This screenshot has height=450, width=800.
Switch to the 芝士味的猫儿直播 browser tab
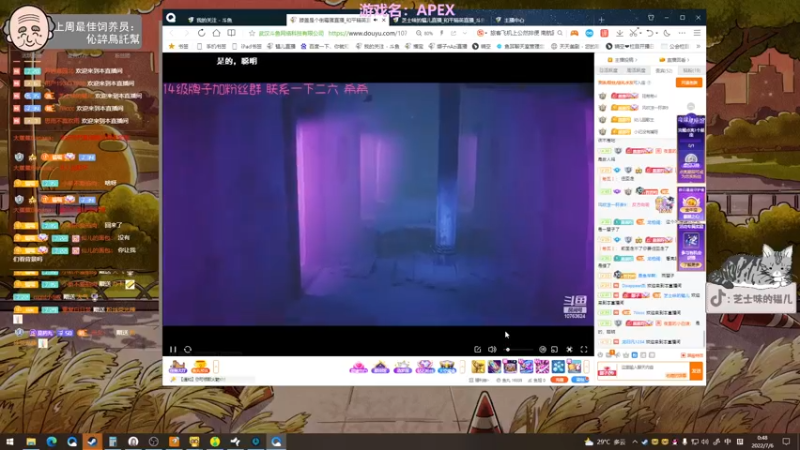click(x=439, y=20)
